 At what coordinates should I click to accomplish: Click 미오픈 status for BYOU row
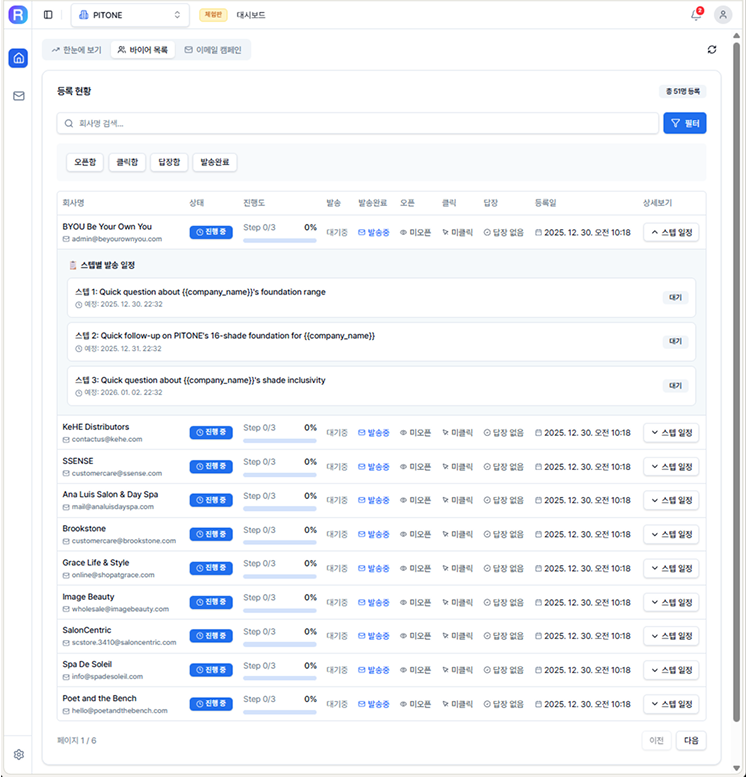[x=416, y=232]
